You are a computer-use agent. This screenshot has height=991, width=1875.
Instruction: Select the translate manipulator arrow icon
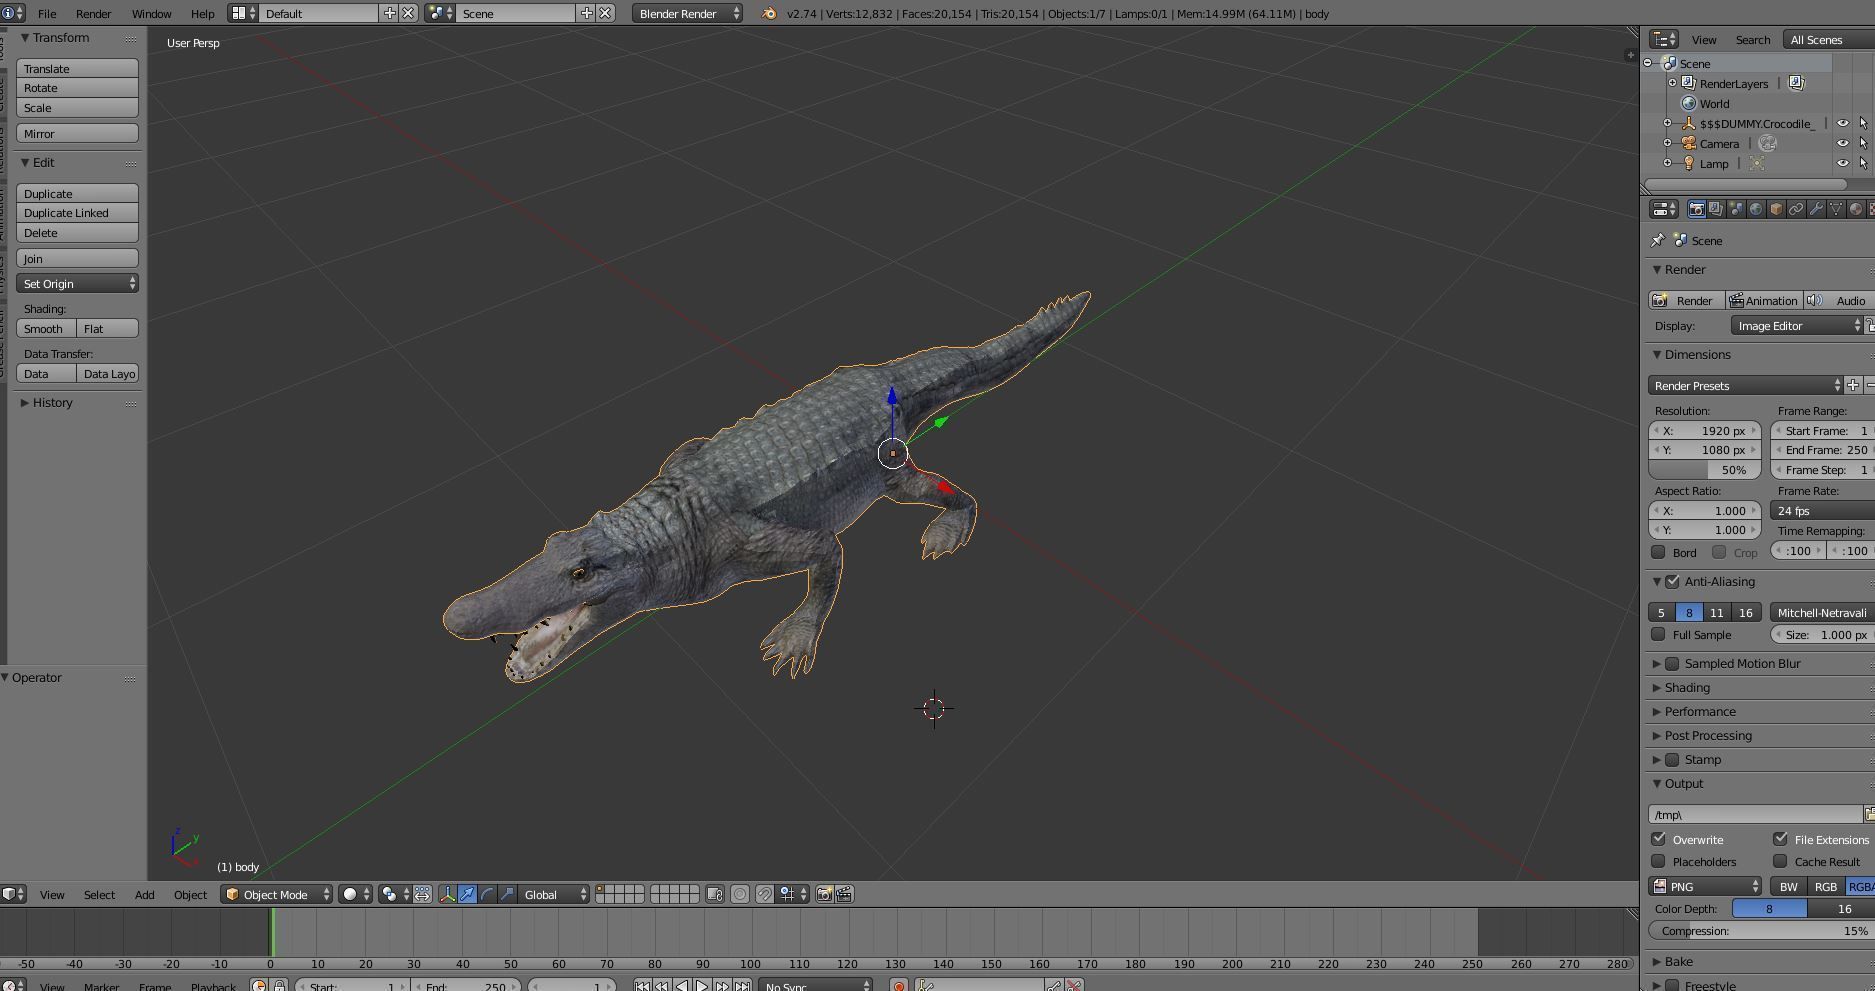(x=467, y=894)
